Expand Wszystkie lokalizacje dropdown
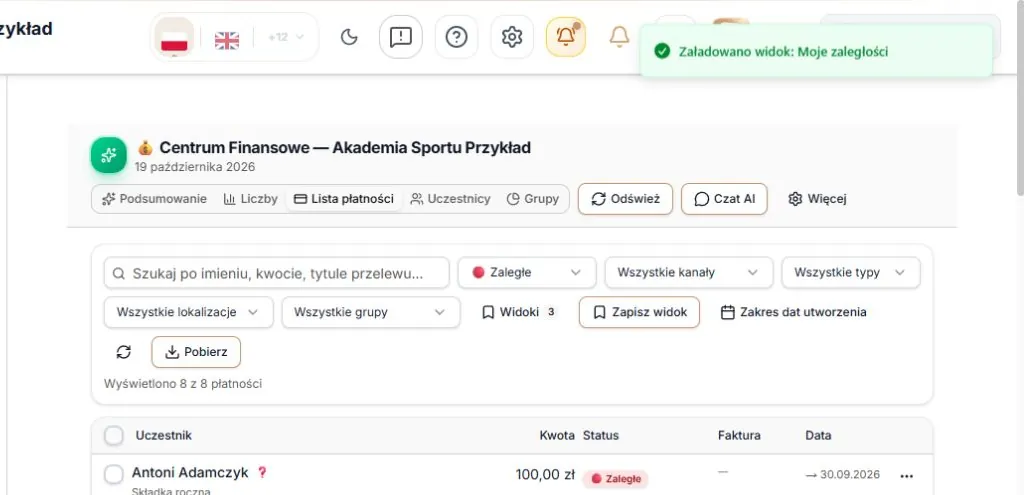Screen dimensions: 1024x495 [x=189, y=312]
